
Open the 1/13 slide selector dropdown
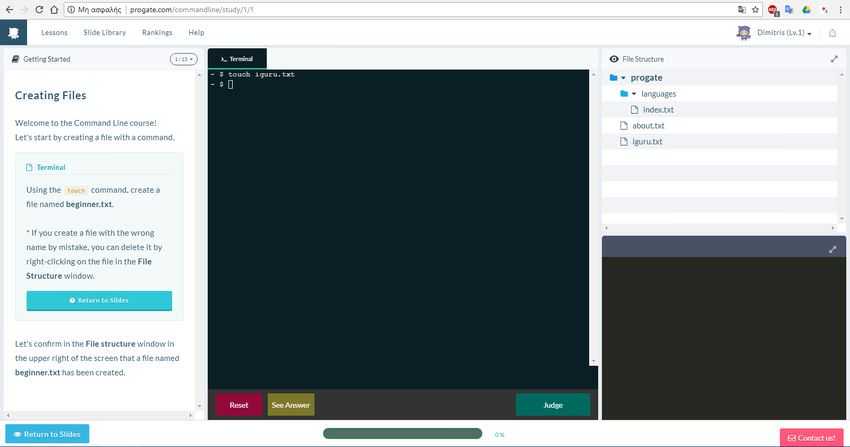point(183,59)
